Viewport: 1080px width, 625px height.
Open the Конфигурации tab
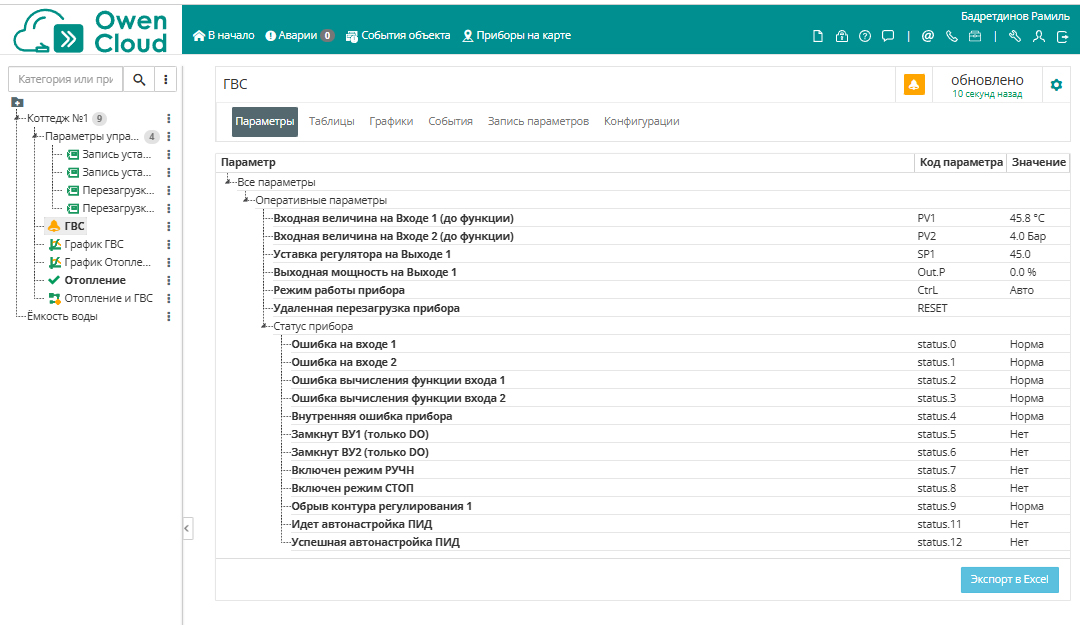click(x=641, y=121)
